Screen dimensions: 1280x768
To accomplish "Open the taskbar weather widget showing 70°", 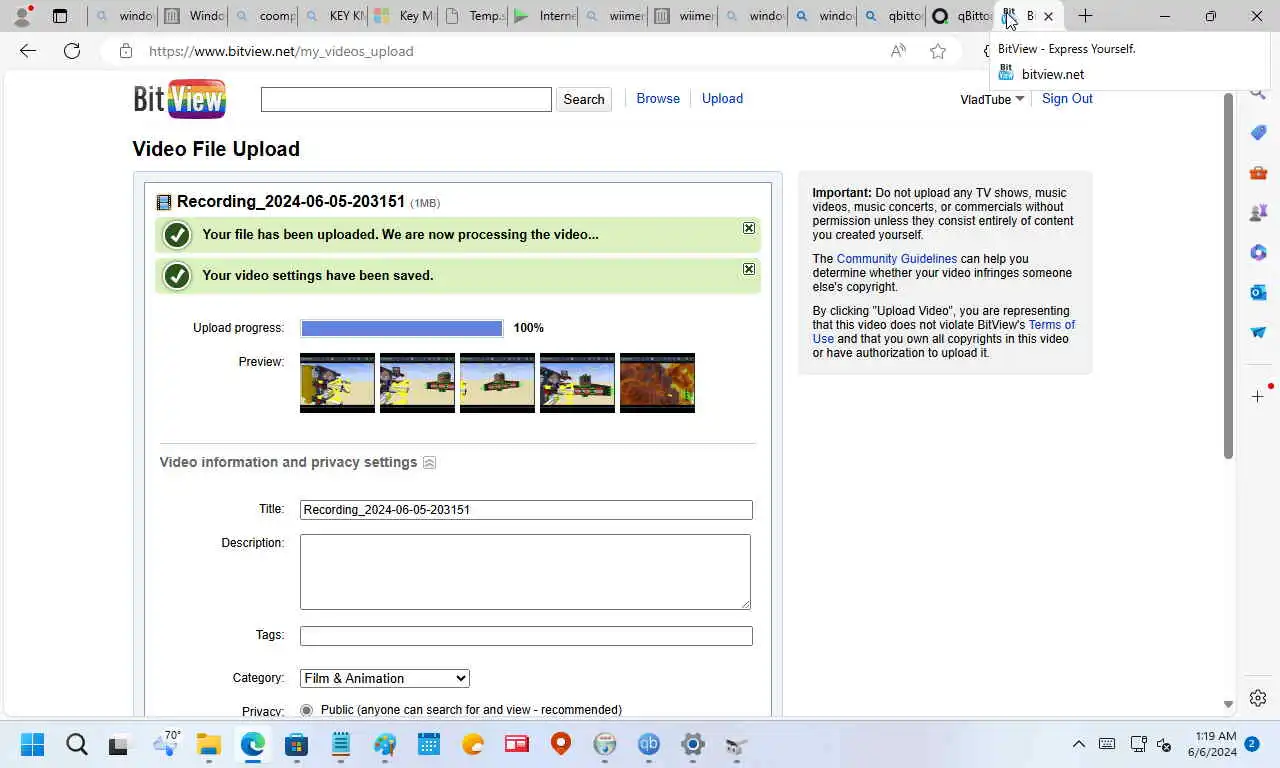I will (x=165, y=745).
